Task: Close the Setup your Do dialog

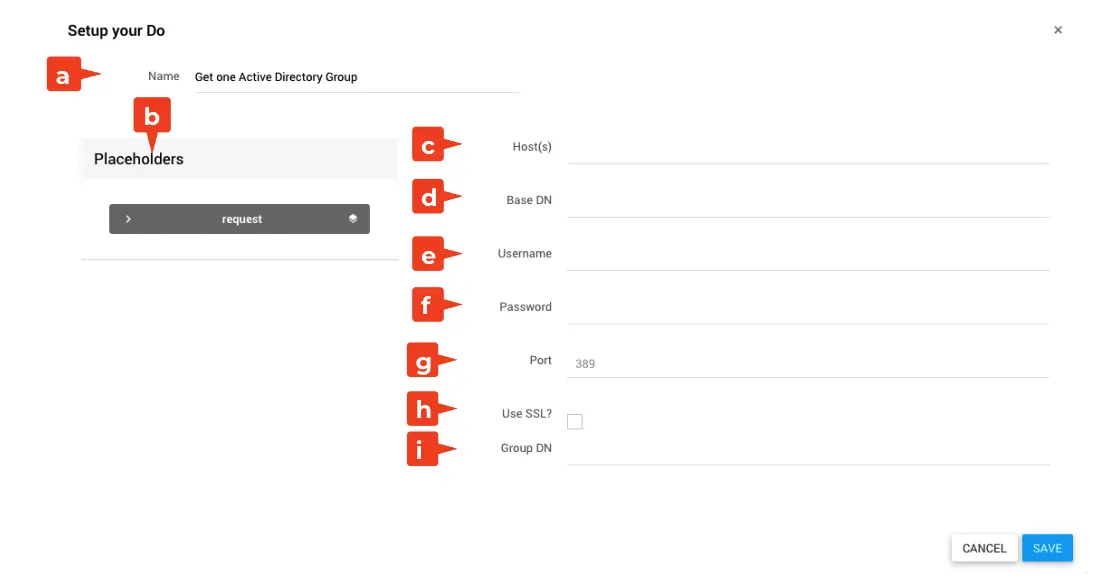Action: coord(1058,30)
